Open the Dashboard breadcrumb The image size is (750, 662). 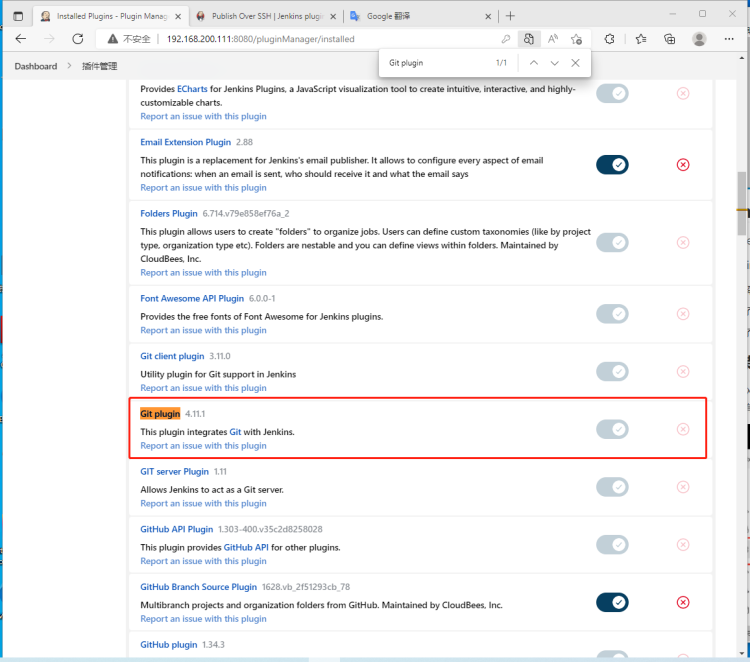pyautogui.click(x=35, y=66)
